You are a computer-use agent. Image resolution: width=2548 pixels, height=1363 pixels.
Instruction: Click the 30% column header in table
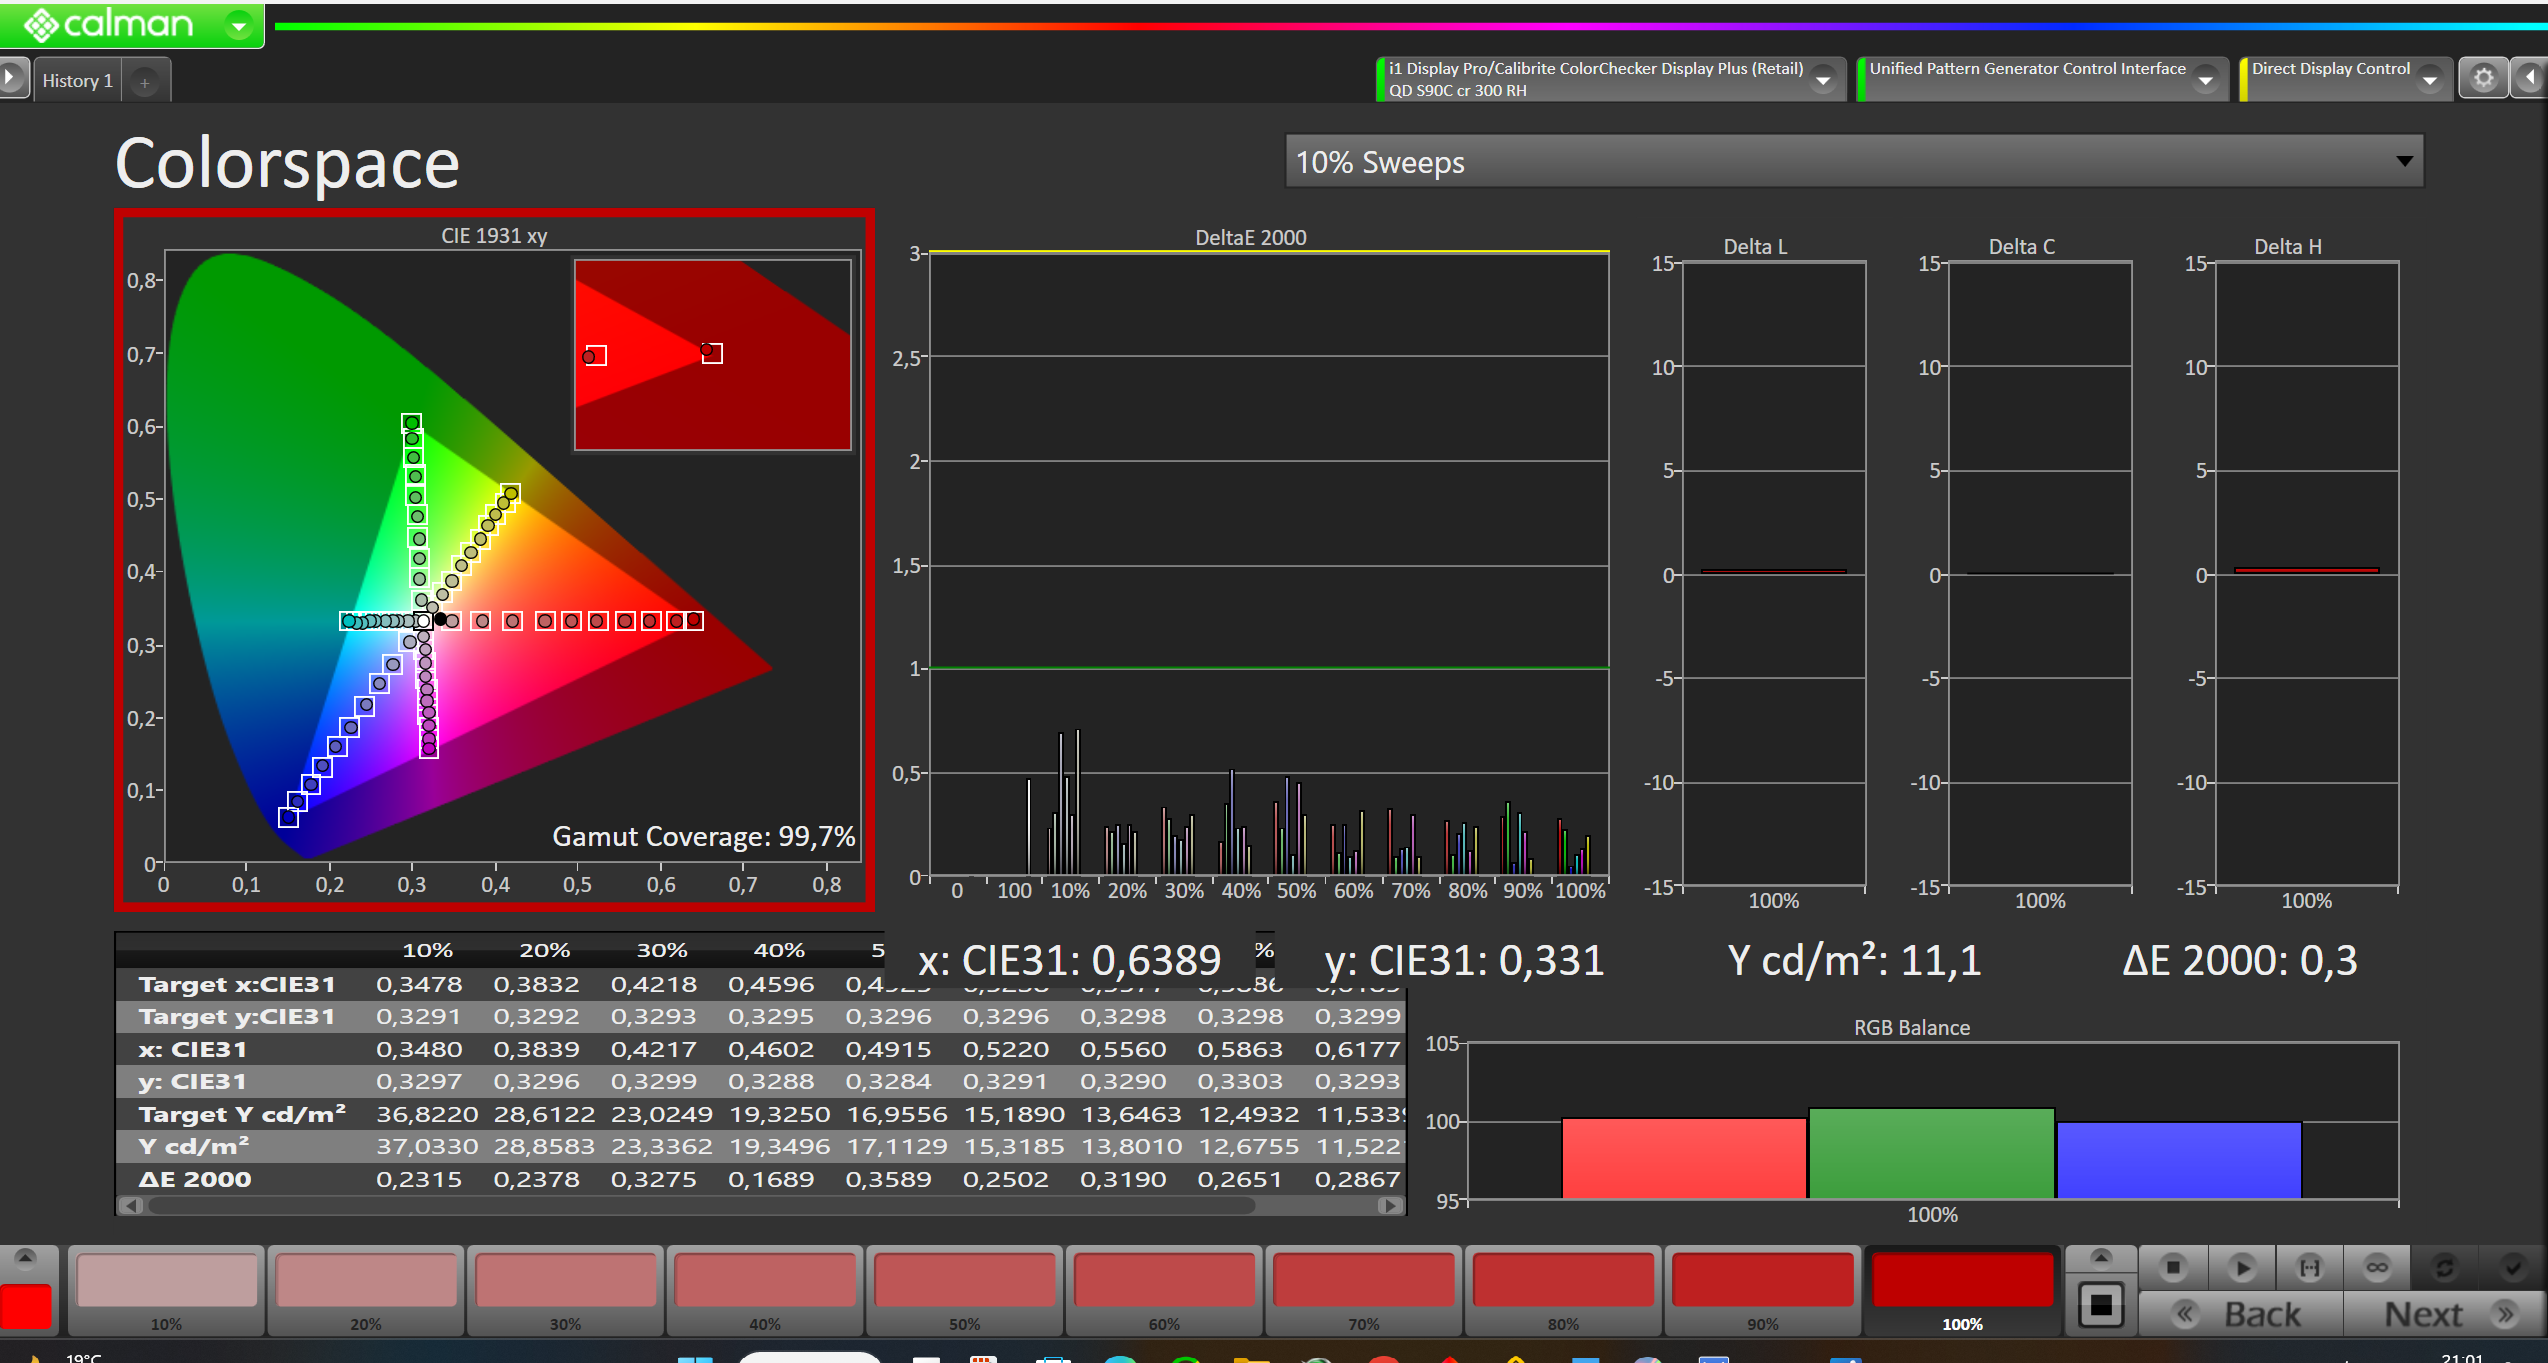662,950
